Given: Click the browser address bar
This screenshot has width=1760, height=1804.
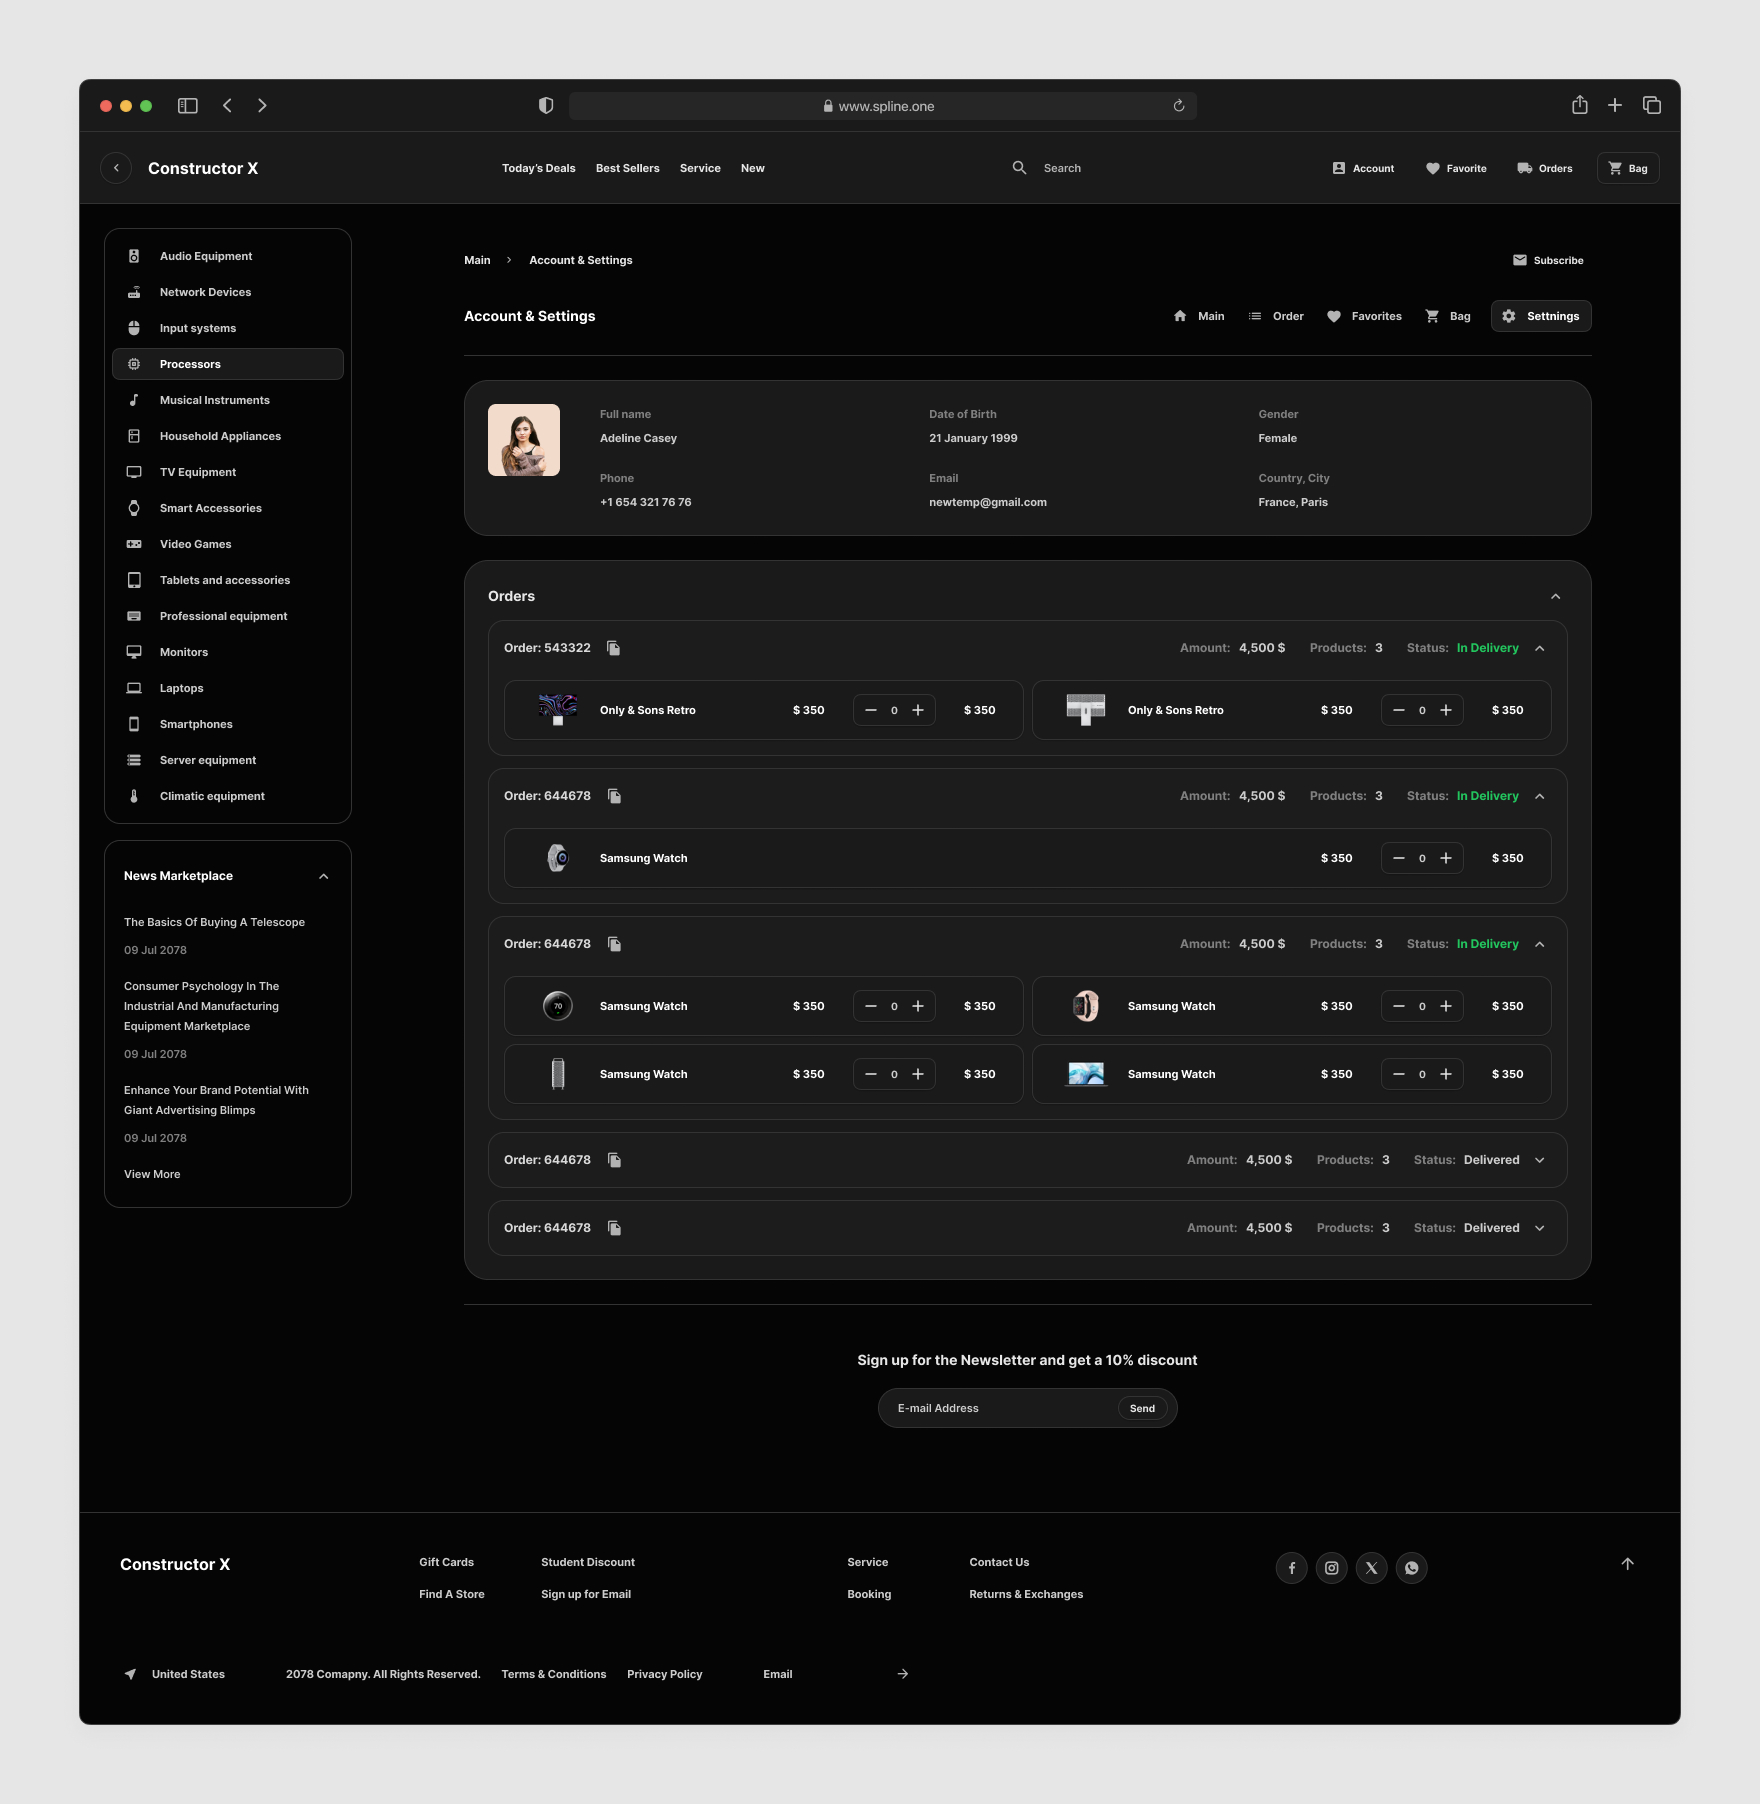Looking at the screenshot, I should click(883, 106).
